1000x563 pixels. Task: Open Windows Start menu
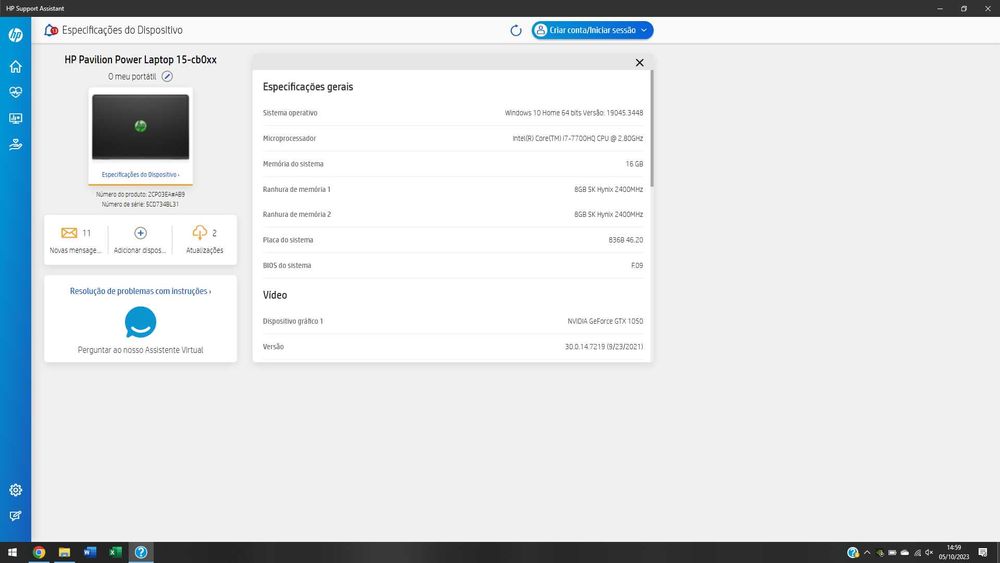pyautogui.click(x=12, y=552)
